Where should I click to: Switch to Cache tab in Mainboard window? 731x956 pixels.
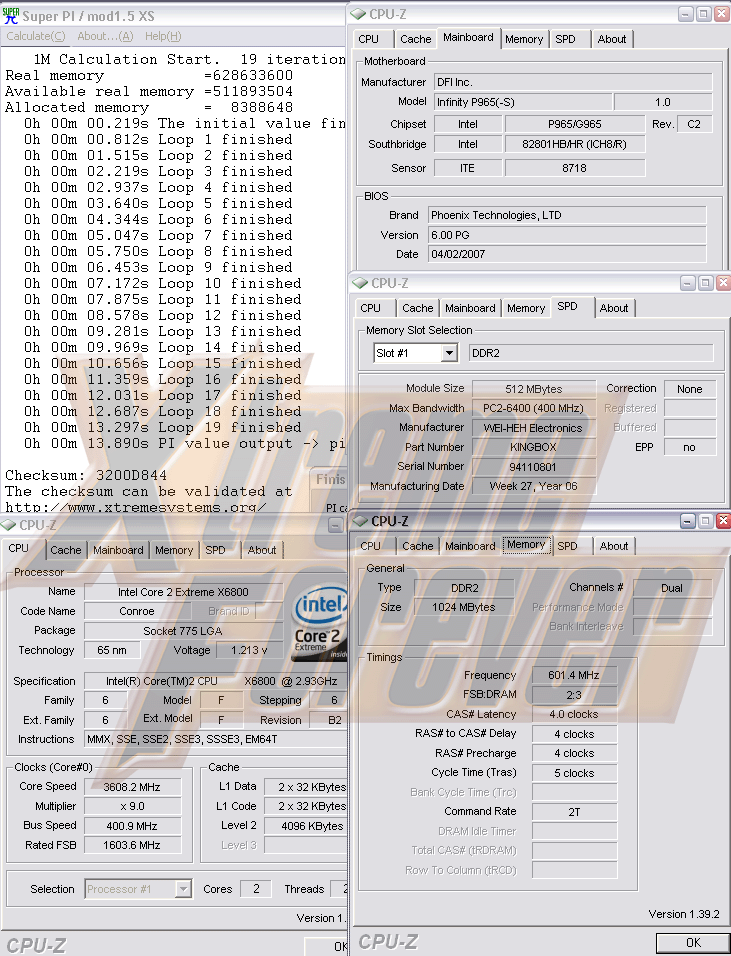coord(416,39)
